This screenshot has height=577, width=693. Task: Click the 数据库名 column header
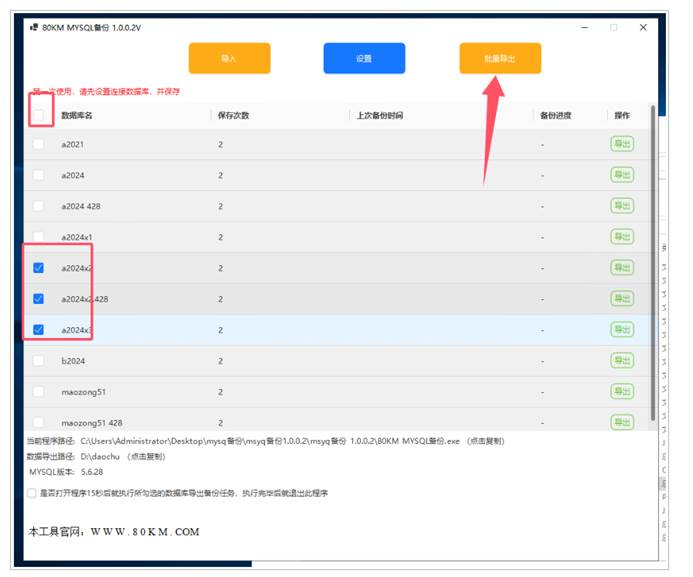(76, 115)
